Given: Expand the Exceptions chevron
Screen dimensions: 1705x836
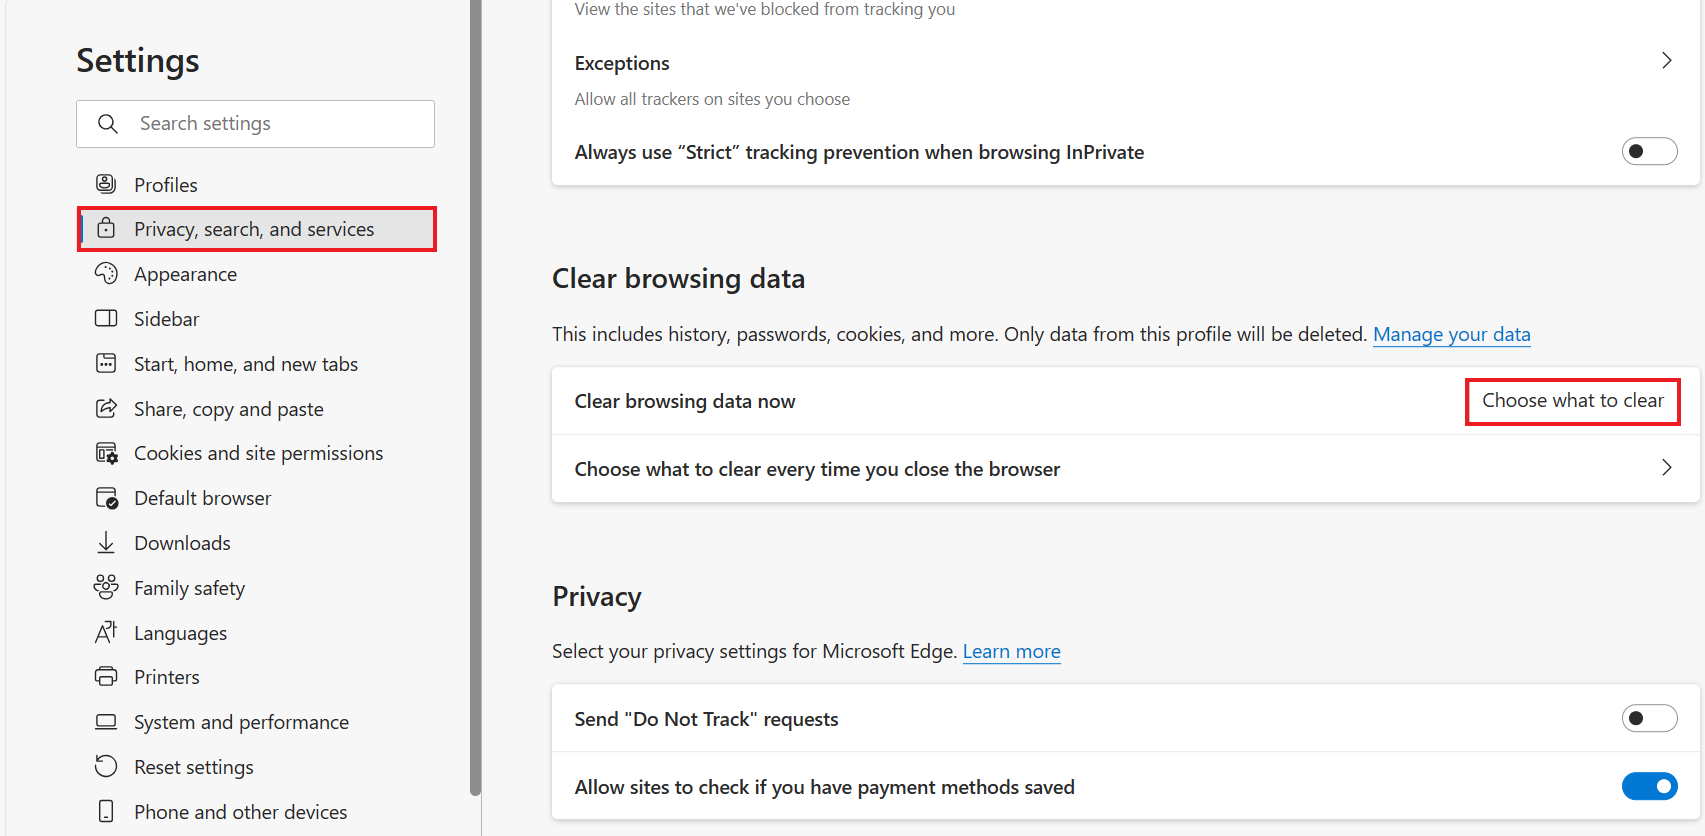Looking at the screenshot, I should (x=1666, y=61).
